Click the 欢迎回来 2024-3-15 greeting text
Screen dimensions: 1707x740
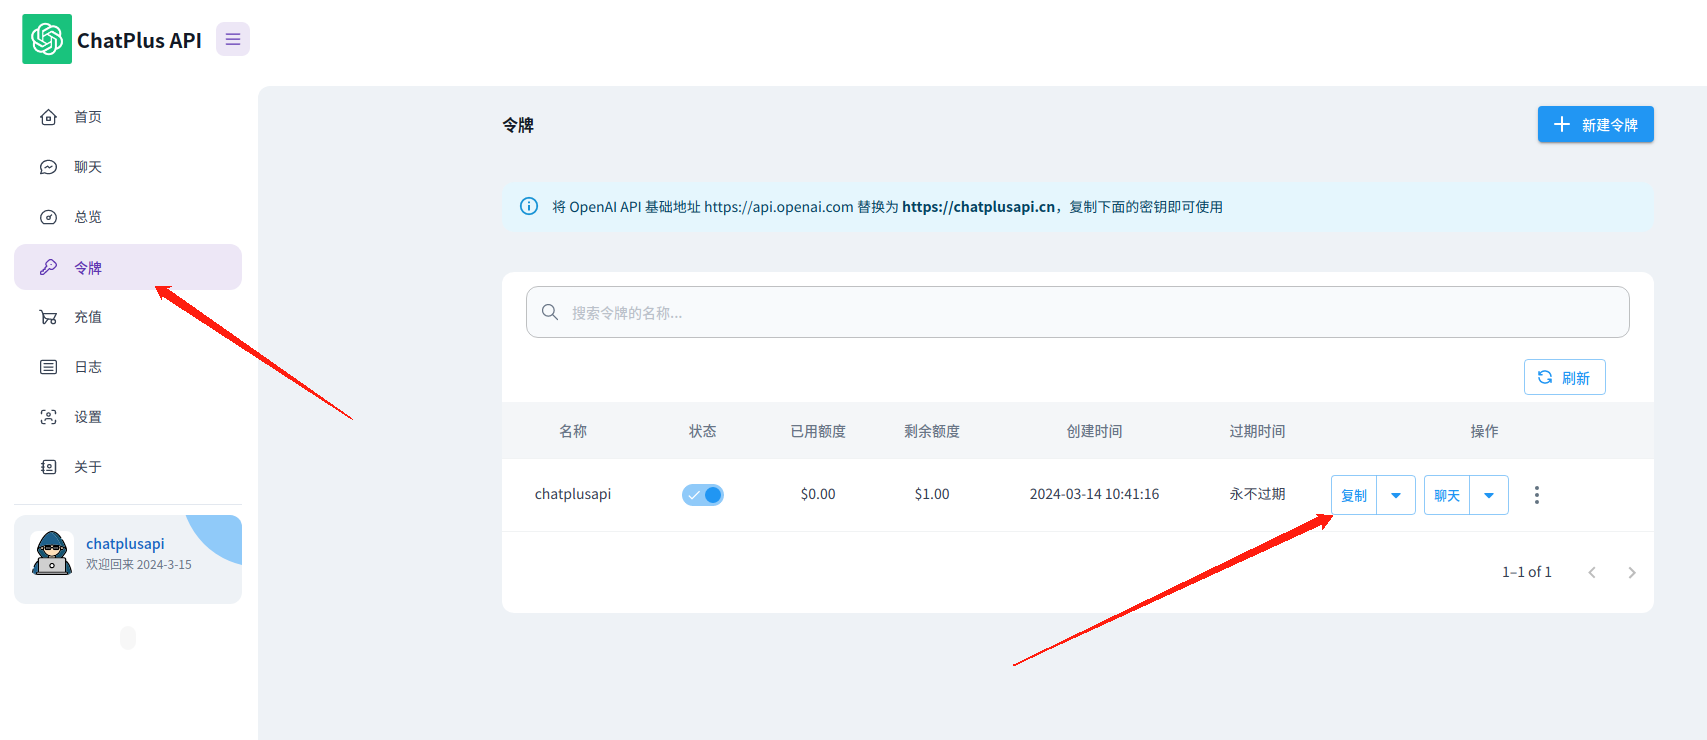[139, 565]
